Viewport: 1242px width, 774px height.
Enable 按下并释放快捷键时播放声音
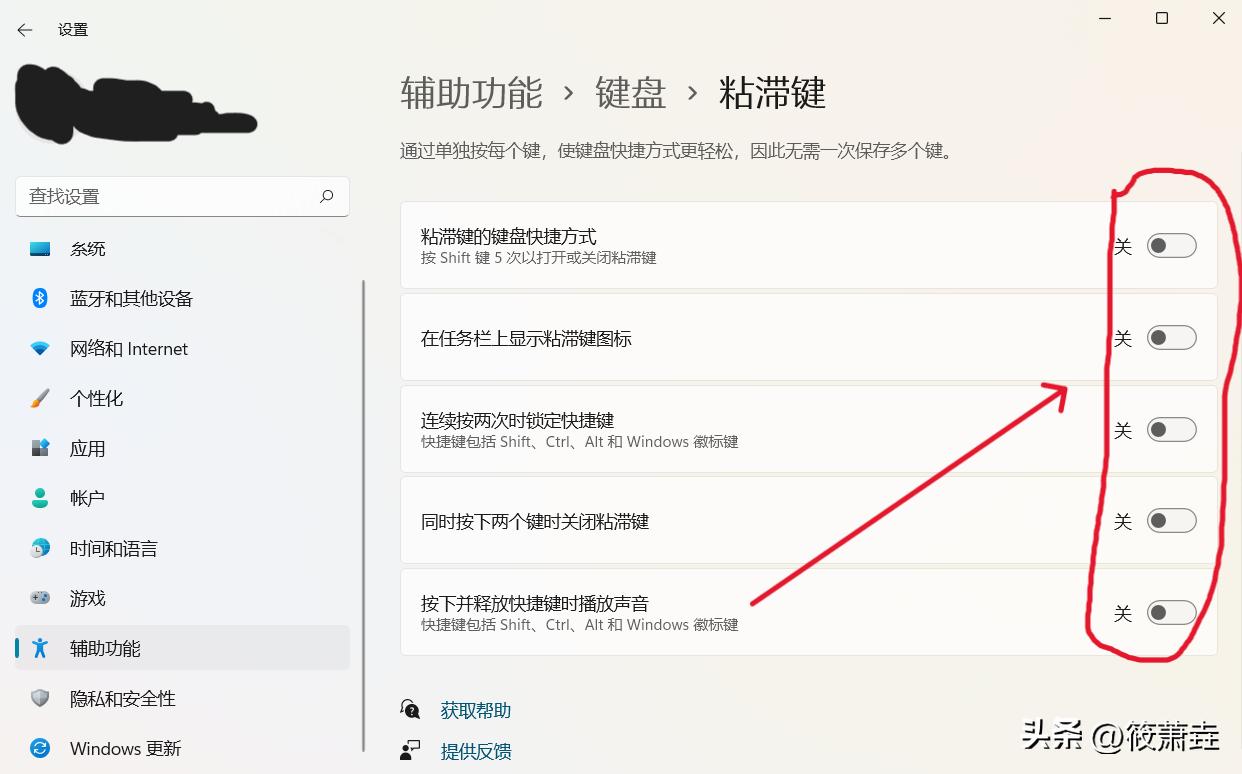point(1171,612)
